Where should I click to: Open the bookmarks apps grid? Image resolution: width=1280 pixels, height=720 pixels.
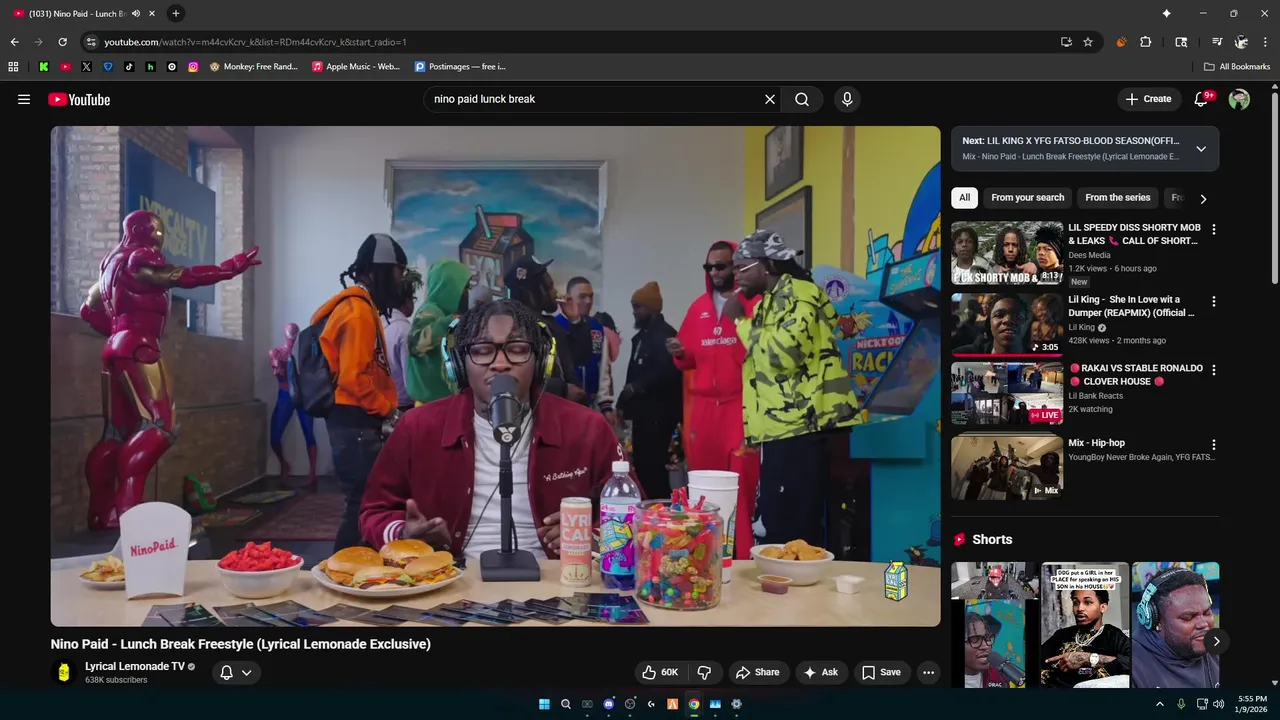point(13,67)
